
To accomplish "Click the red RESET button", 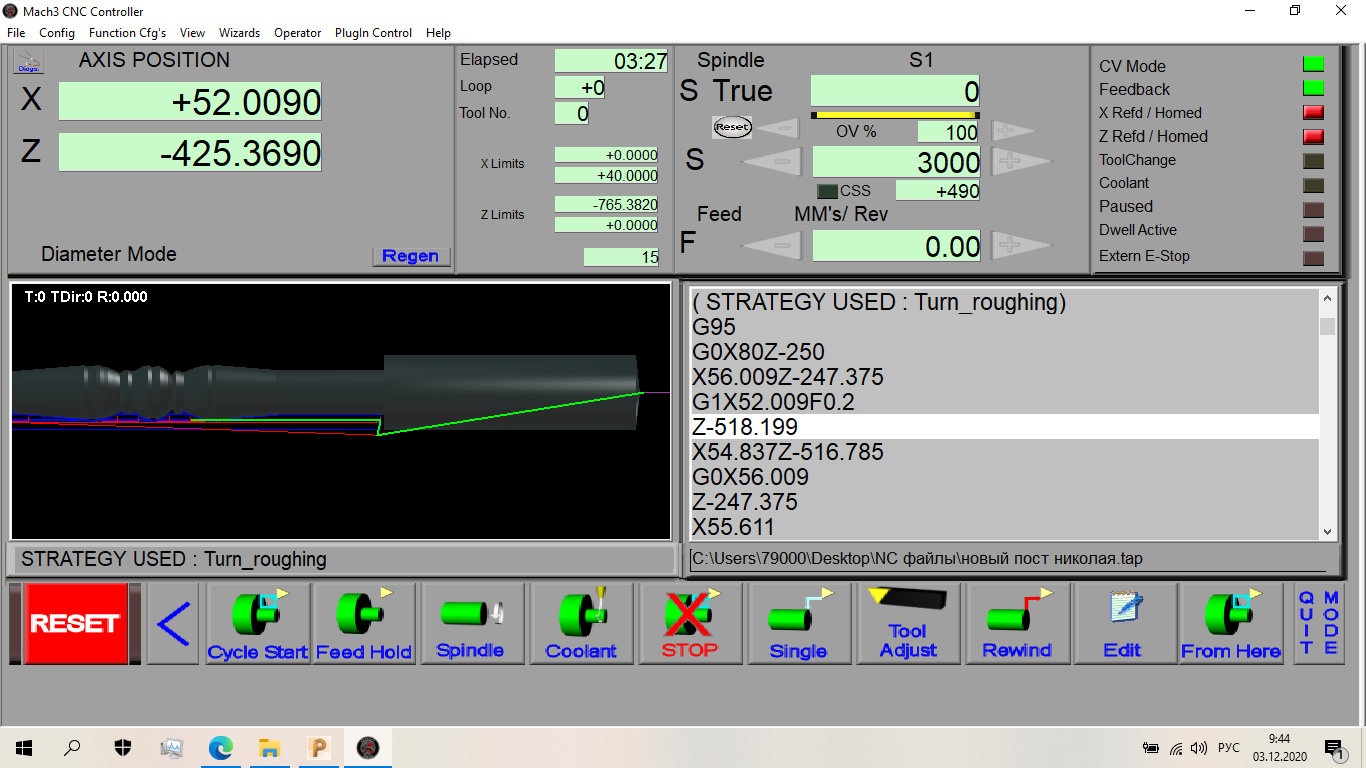I will [75, 623].
